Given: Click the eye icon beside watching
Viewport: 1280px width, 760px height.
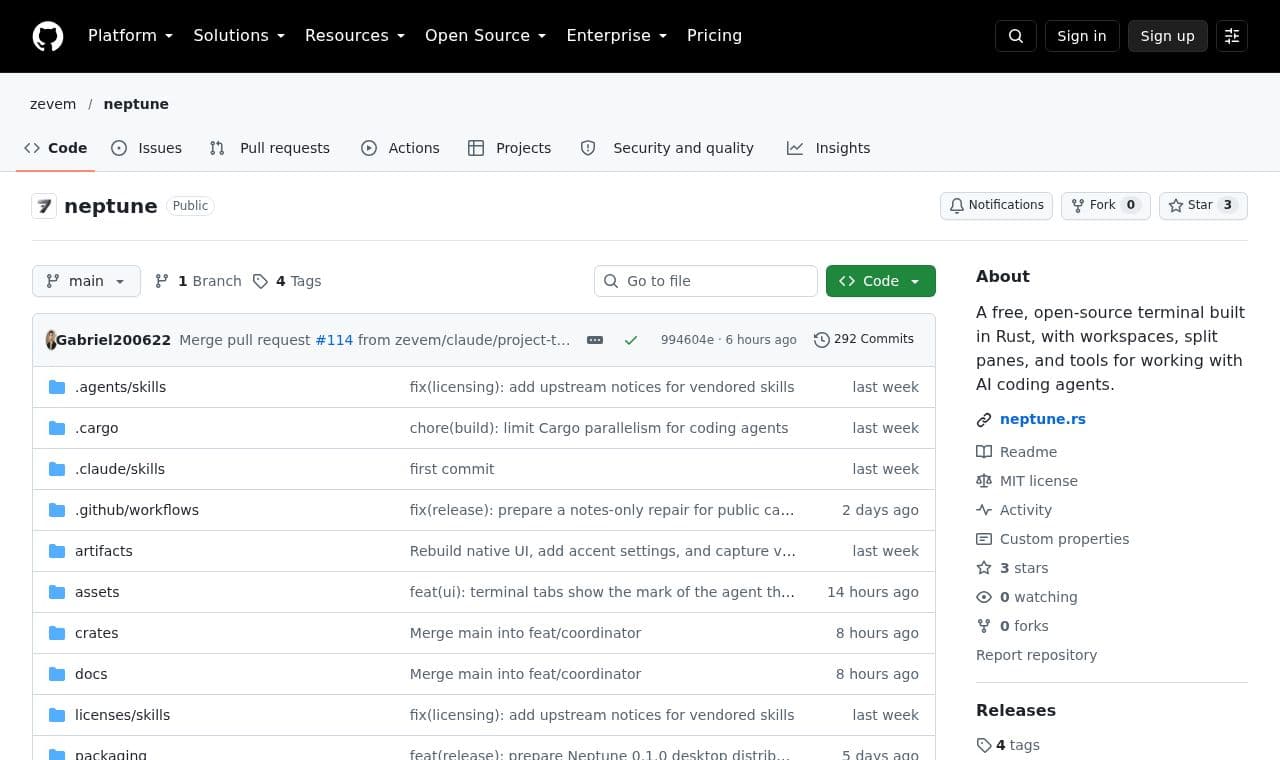Looking at the screenshot, I should (x=984, y=597).
